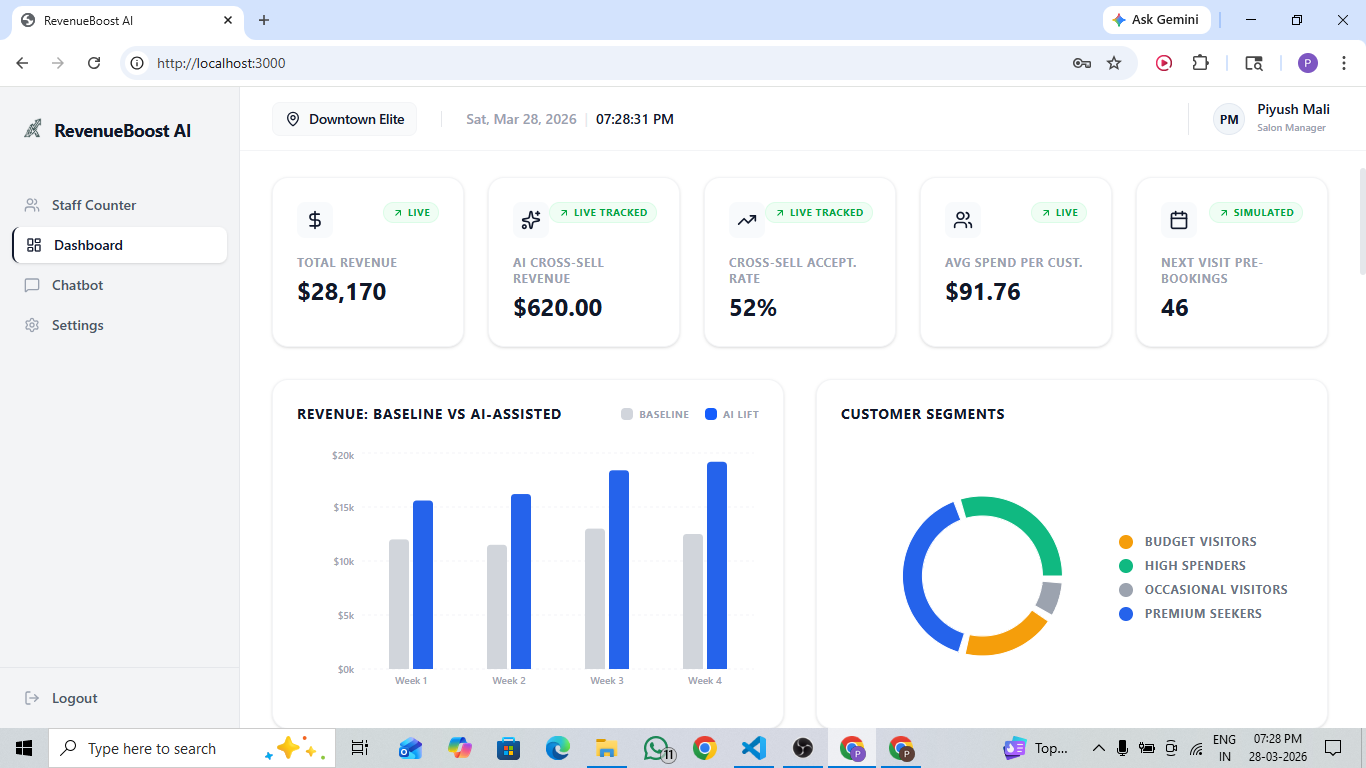This screenshot has width=1366, height=768.
Task: Select Premium Seekers in the segments legend
Action: [1190, 614]
